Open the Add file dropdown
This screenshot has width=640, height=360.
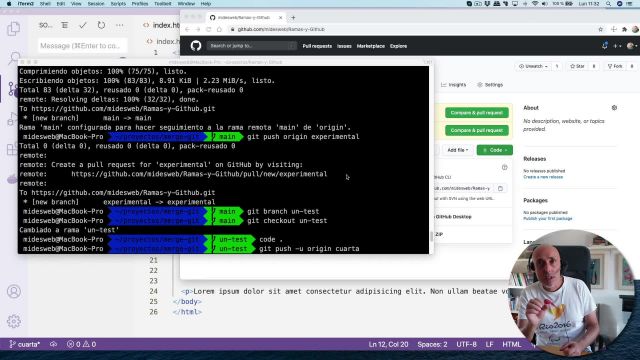pos(458,150)
